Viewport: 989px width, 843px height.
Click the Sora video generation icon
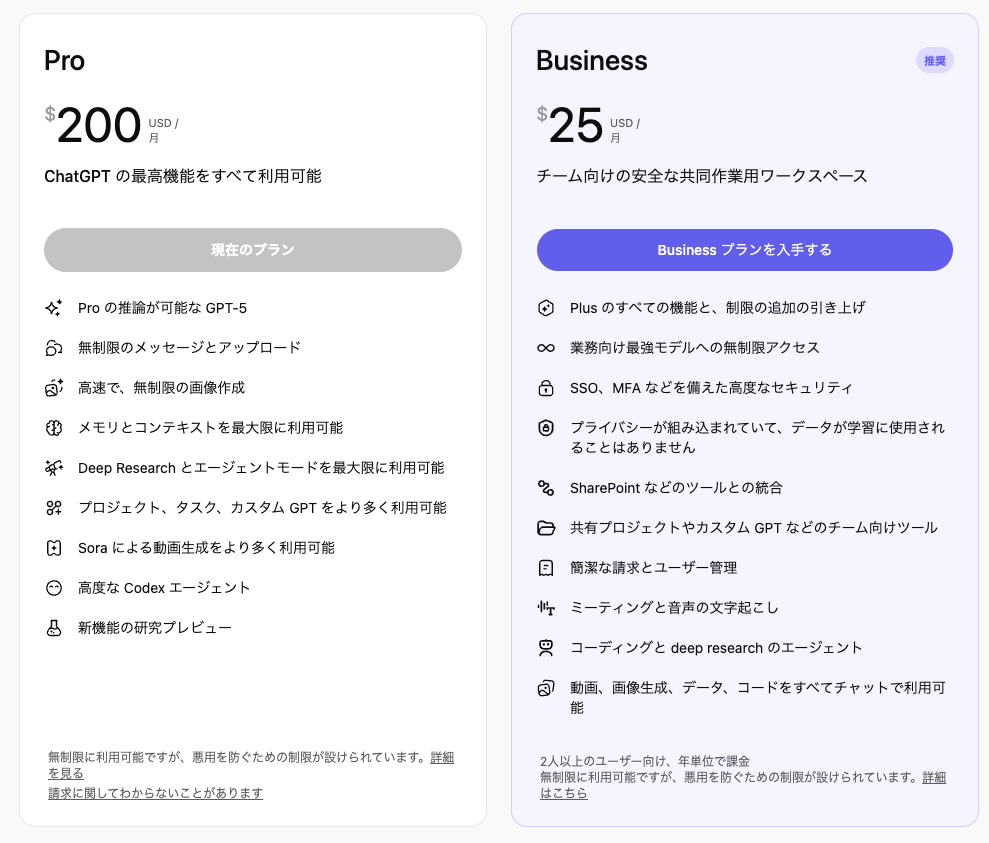pyautogui.click(x=54, y=548)
